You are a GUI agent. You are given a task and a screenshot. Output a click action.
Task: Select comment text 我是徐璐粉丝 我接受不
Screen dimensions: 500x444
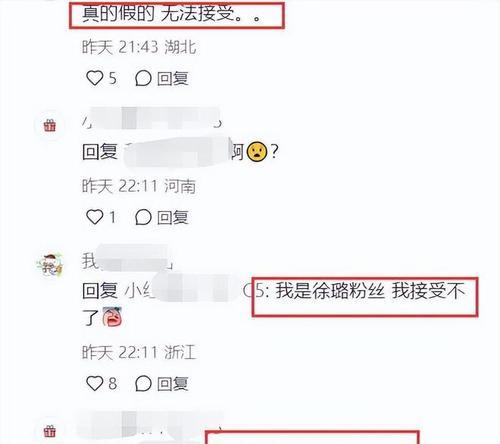point(370,291)
